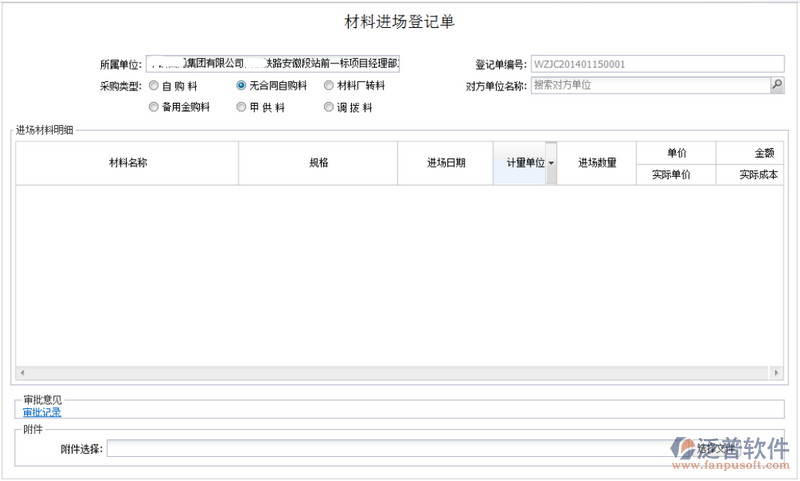
Task: Choose the 甲供料 purchase type
Action: pos(241,107)
